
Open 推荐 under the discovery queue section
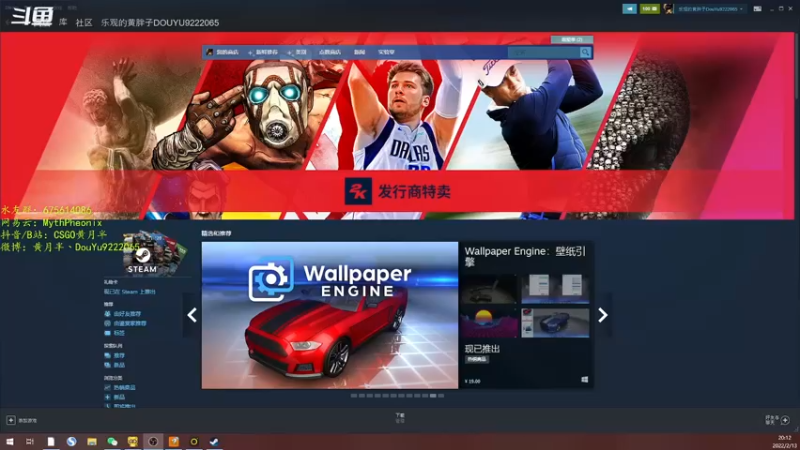119,356
